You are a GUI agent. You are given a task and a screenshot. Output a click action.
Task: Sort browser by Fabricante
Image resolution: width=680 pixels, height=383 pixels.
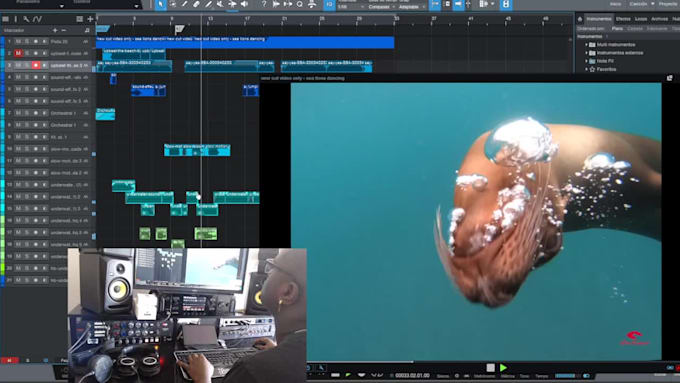tap(657, 29)
